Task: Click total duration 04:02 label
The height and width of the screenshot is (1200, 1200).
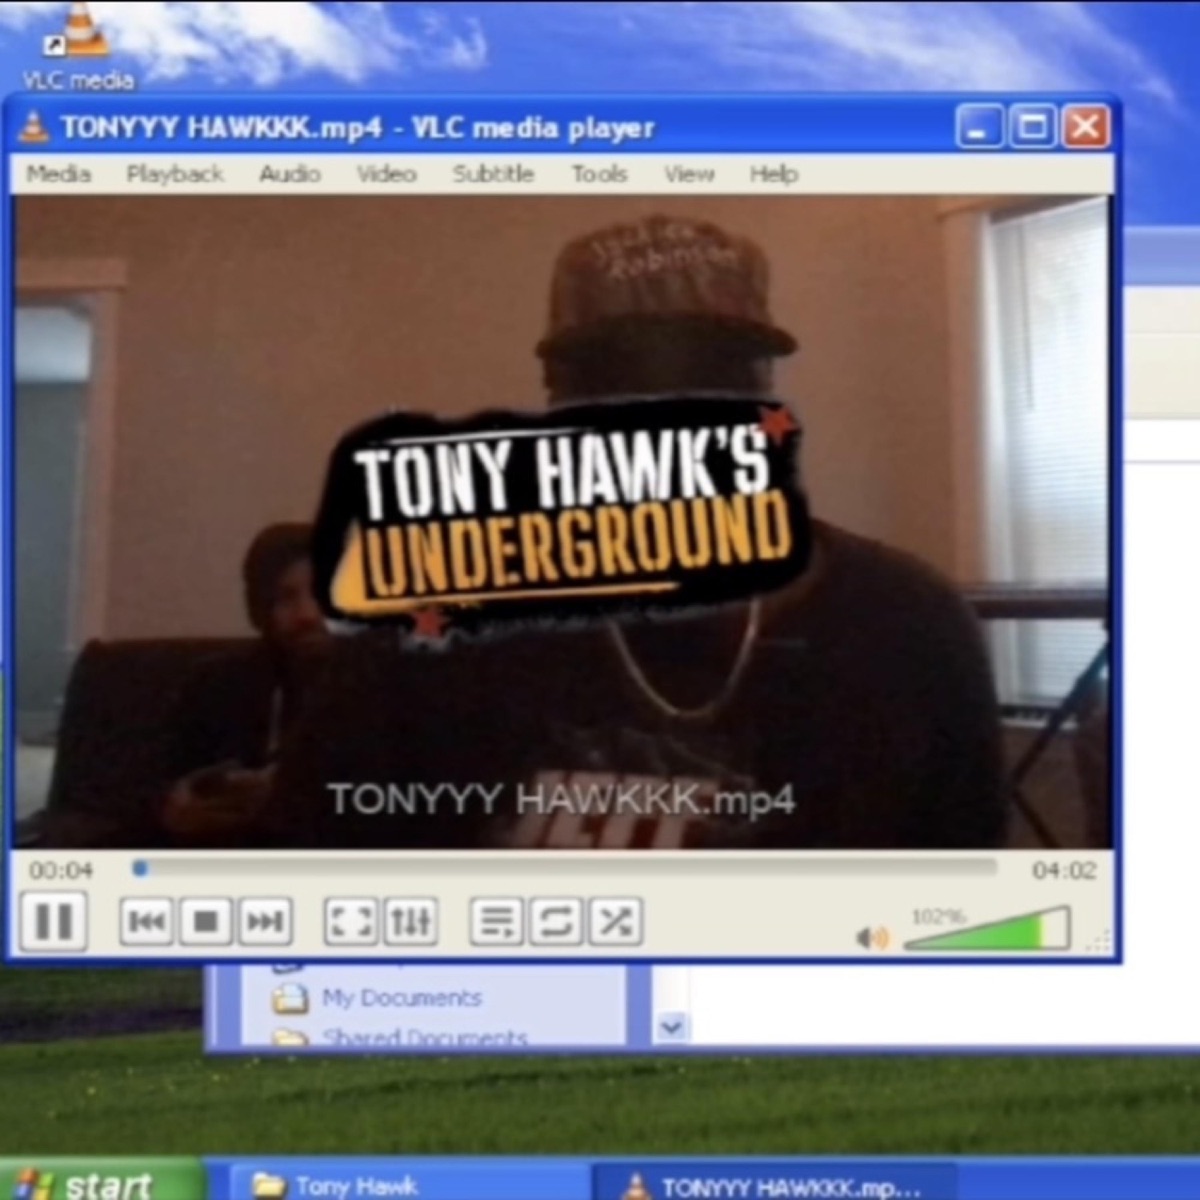Action: pos(1064,870)
